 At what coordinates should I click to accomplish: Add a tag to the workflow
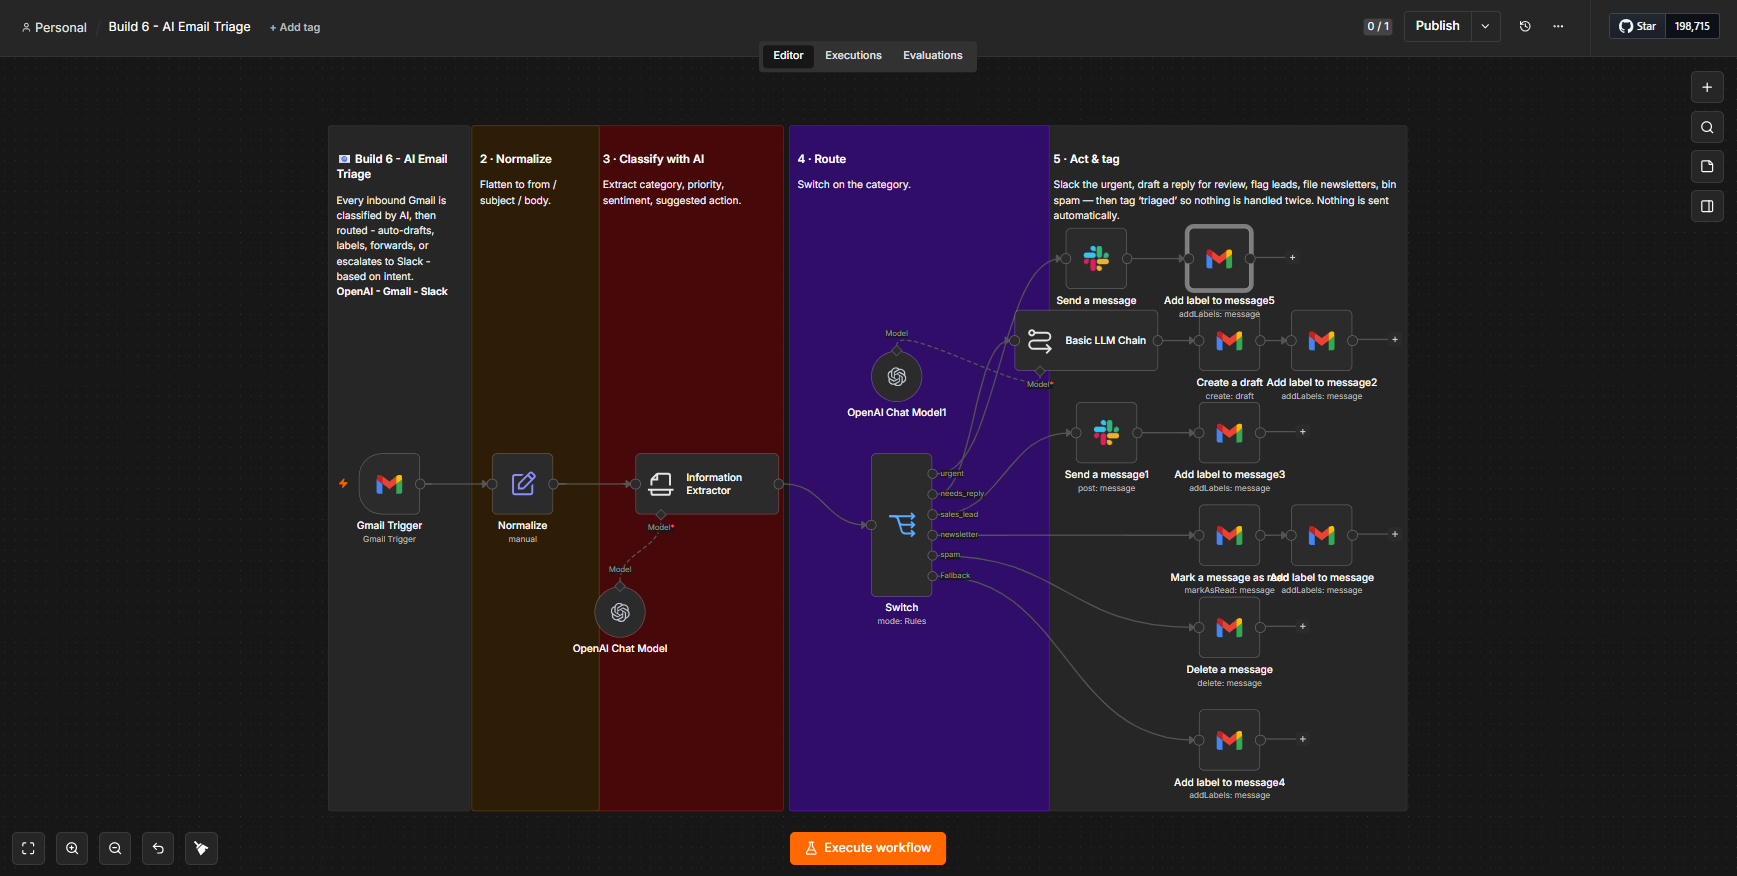295,27
